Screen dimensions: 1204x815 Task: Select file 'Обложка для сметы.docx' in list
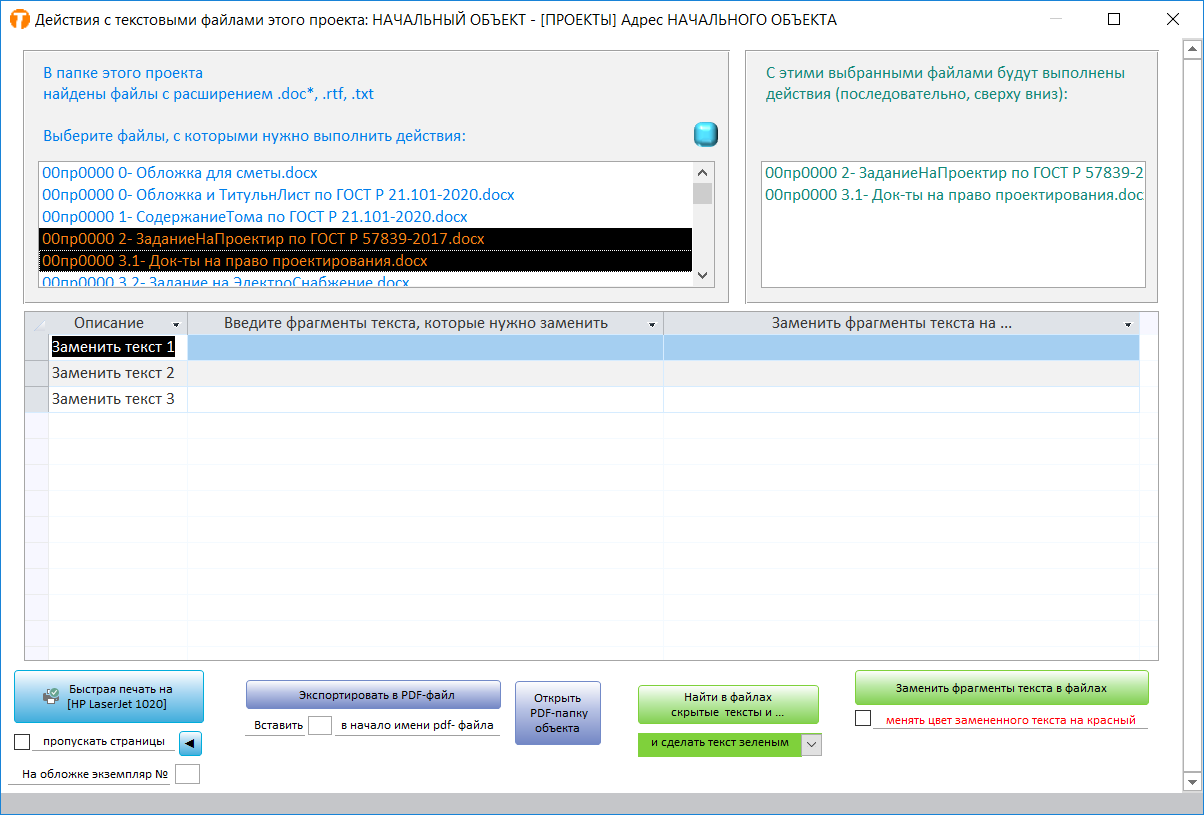click(x=180, y=173)
